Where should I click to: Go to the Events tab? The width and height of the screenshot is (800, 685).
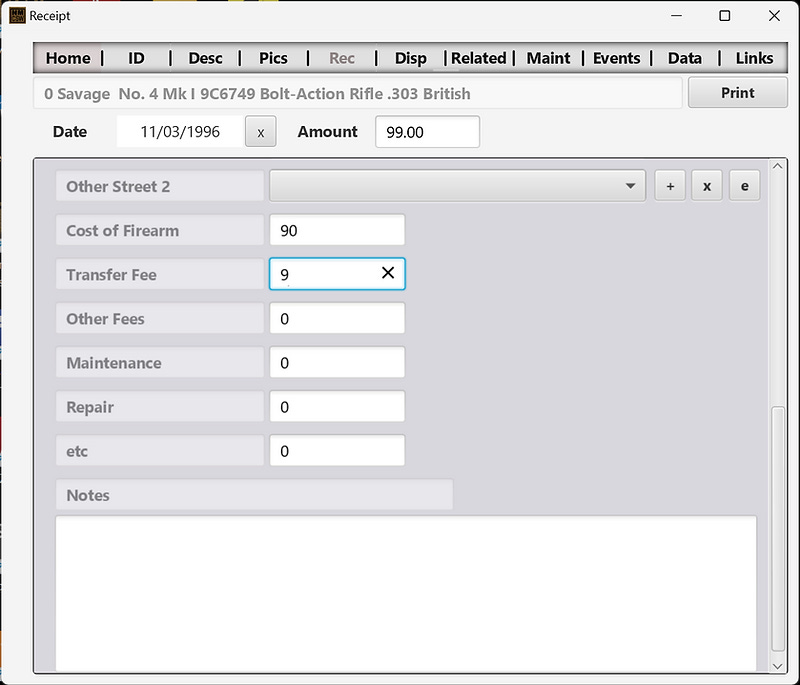pyautogui.click(x=616, y=58)
